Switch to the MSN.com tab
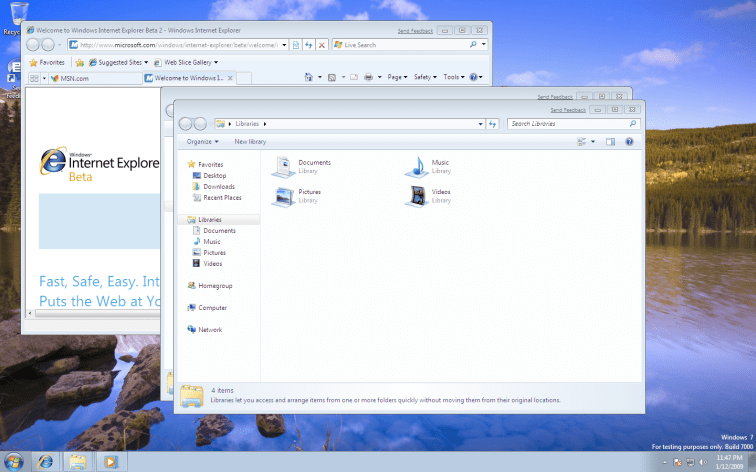Viewport: 756px width, 472px height. coord(95,78)
